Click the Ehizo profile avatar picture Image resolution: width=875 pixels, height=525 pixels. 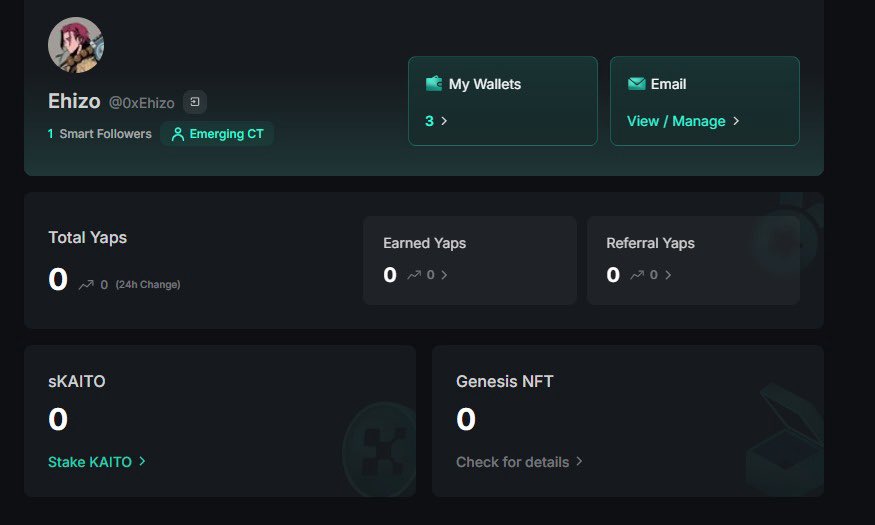76,45
